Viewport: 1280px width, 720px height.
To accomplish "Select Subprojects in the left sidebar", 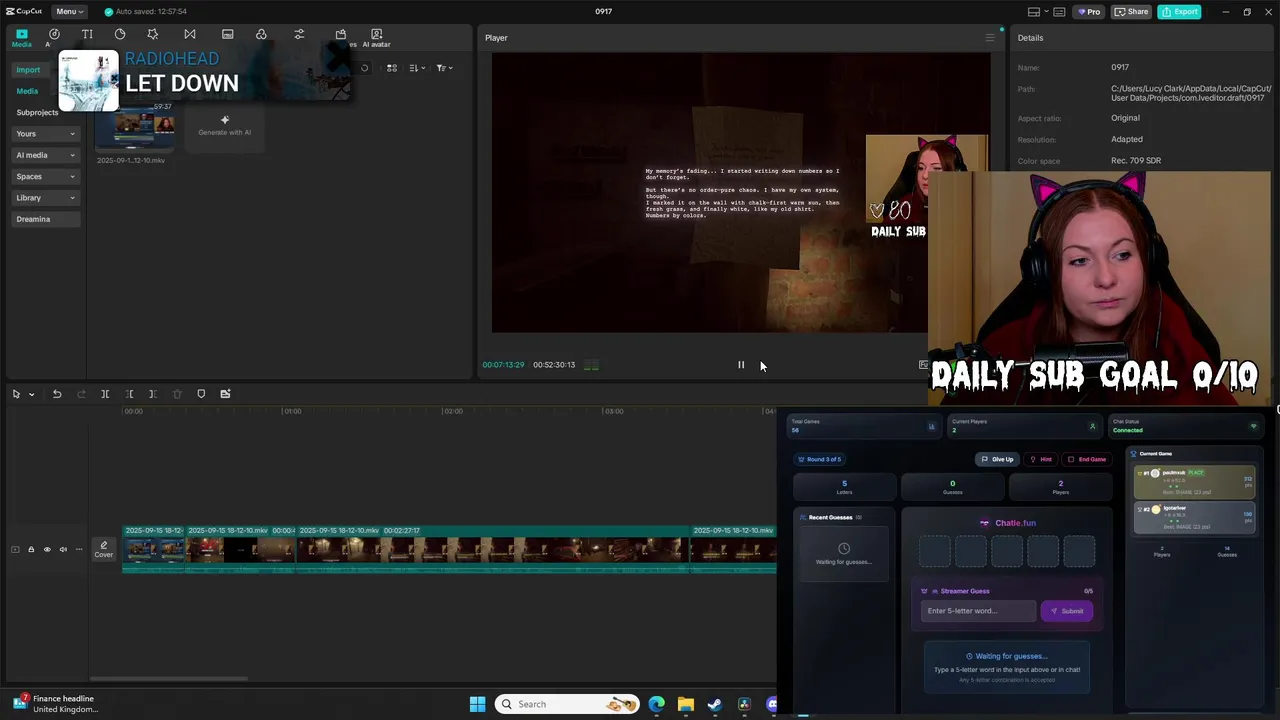I will tap(37, 112).
